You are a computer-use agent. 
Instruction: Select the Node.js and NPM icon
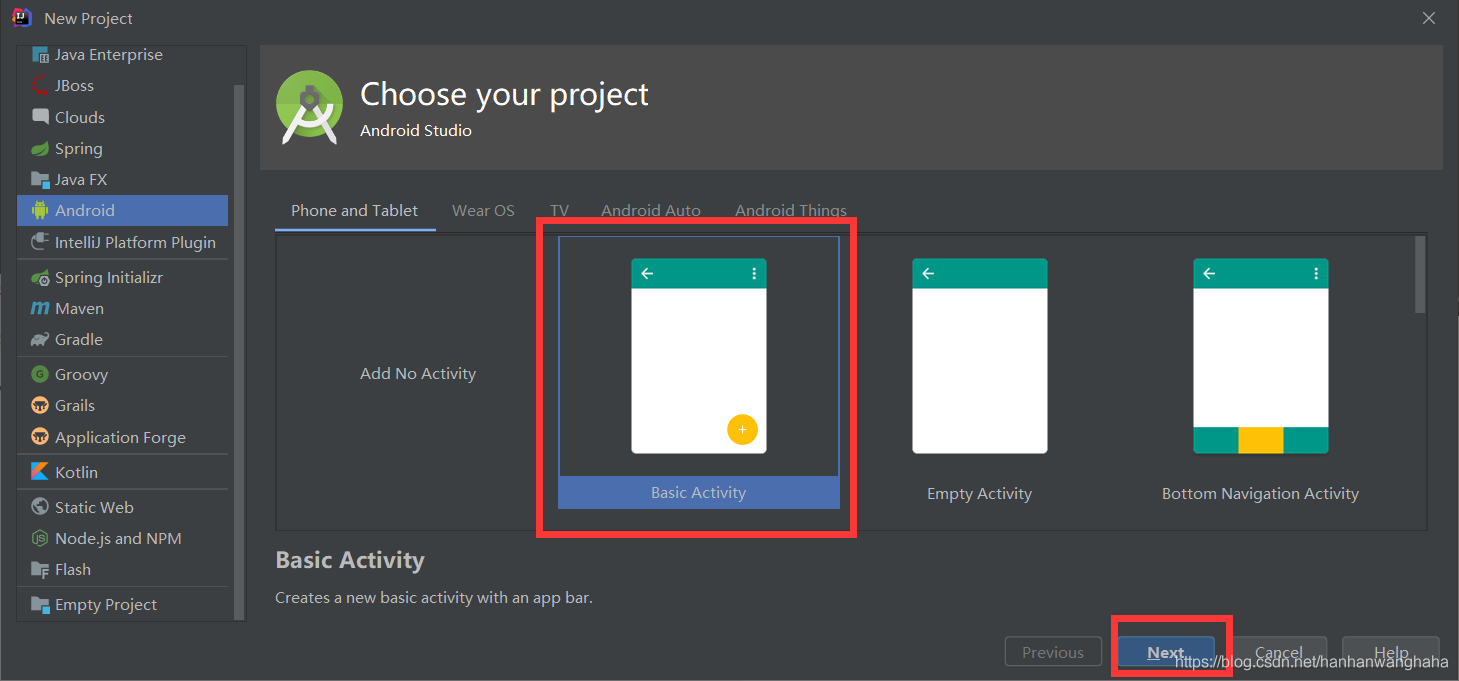[x=42, y=538]
